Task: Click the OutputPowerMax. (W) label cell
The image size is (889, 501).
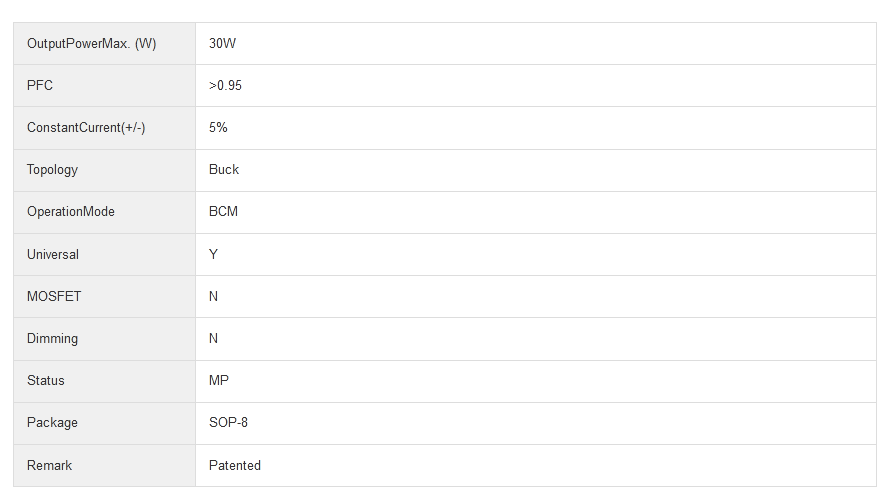Action: pyautogui.click(x=91, y=44)
